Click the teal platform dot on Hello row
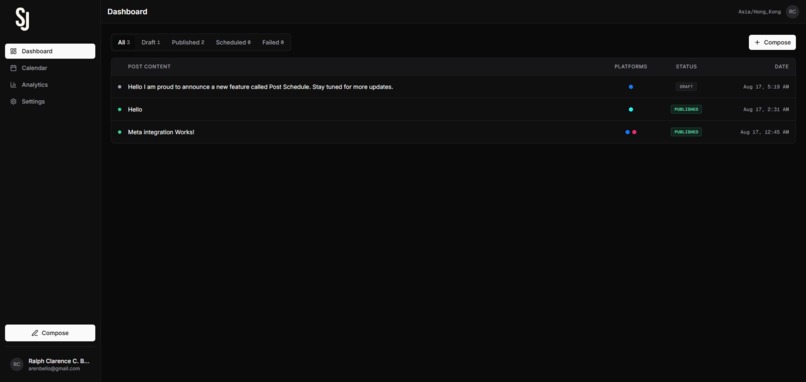 pyautogui.click(x=631, y=110)
